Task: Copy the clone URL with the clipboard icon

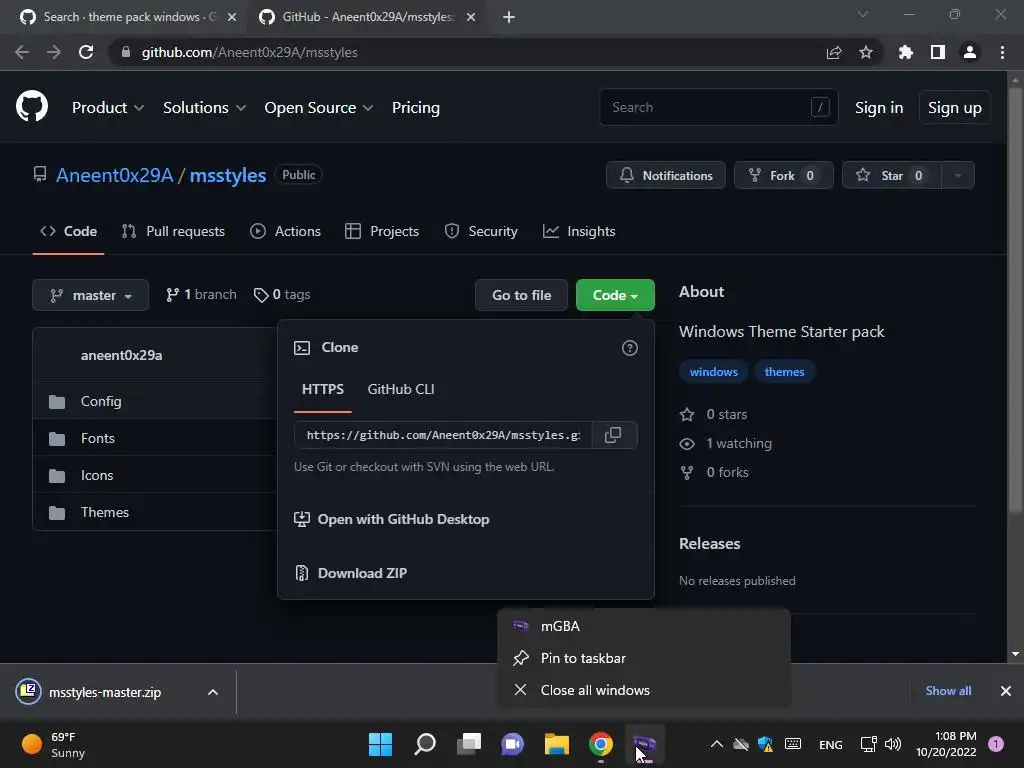Action: tap(613, 435)
